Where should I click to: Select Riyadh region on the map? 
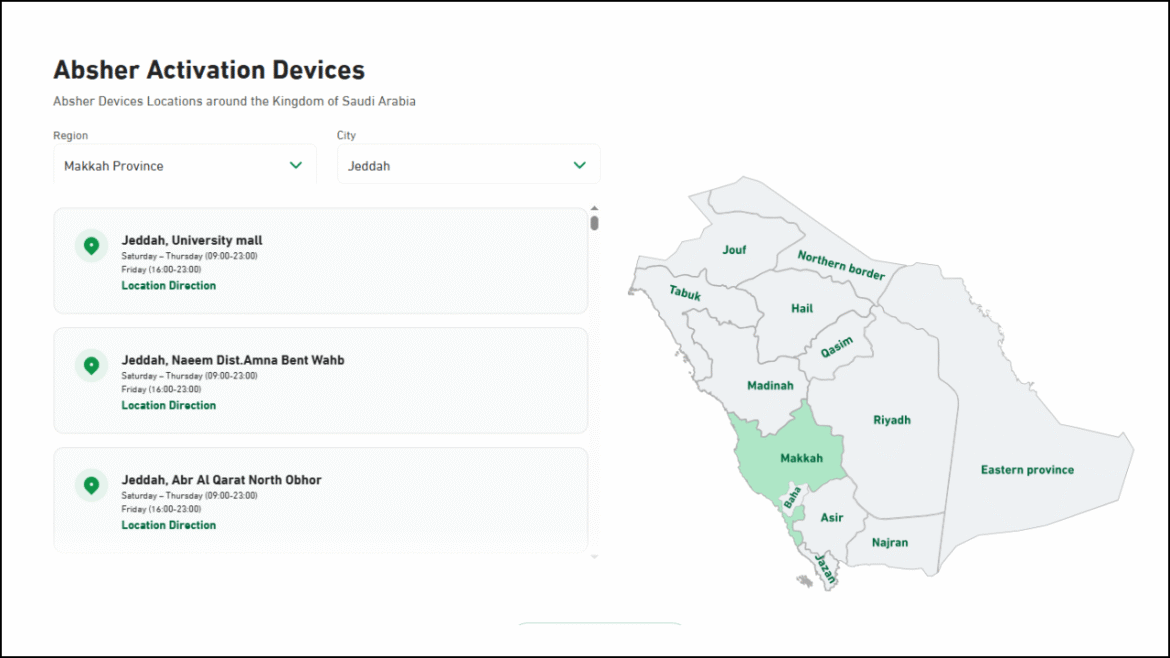[891, 420]
